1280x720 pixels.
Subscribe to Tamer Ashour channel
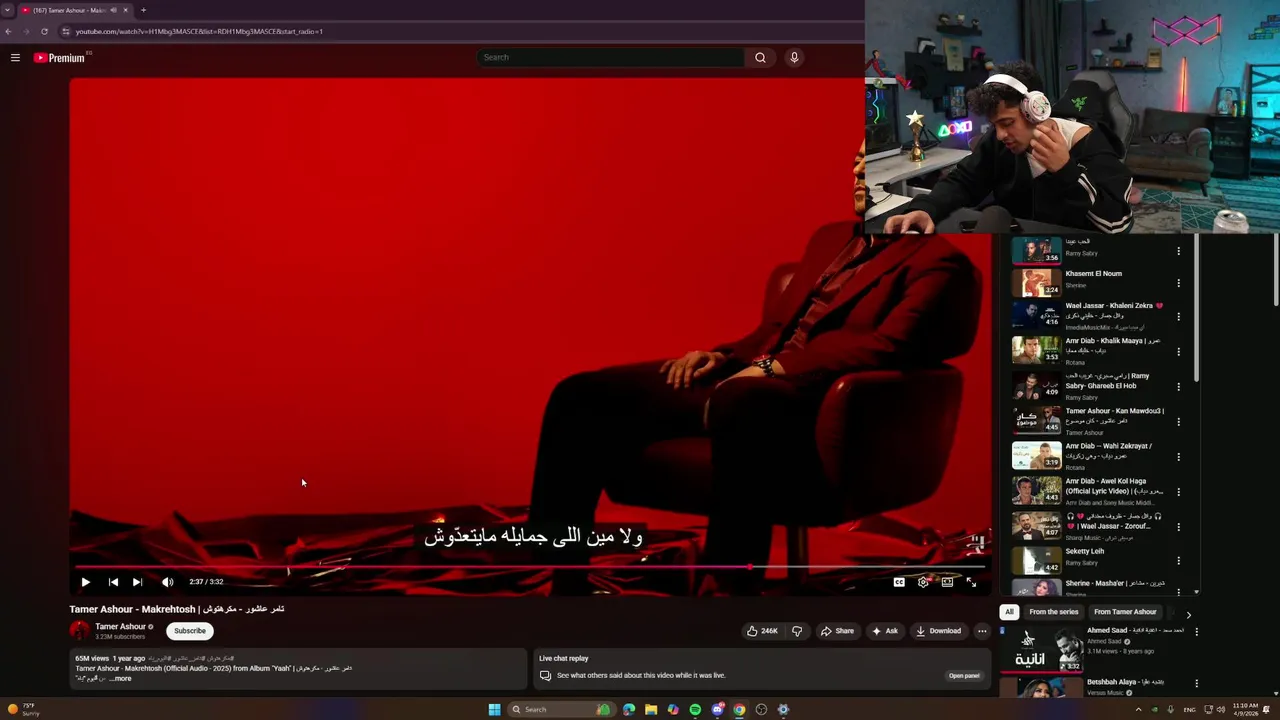pos(190,631)
